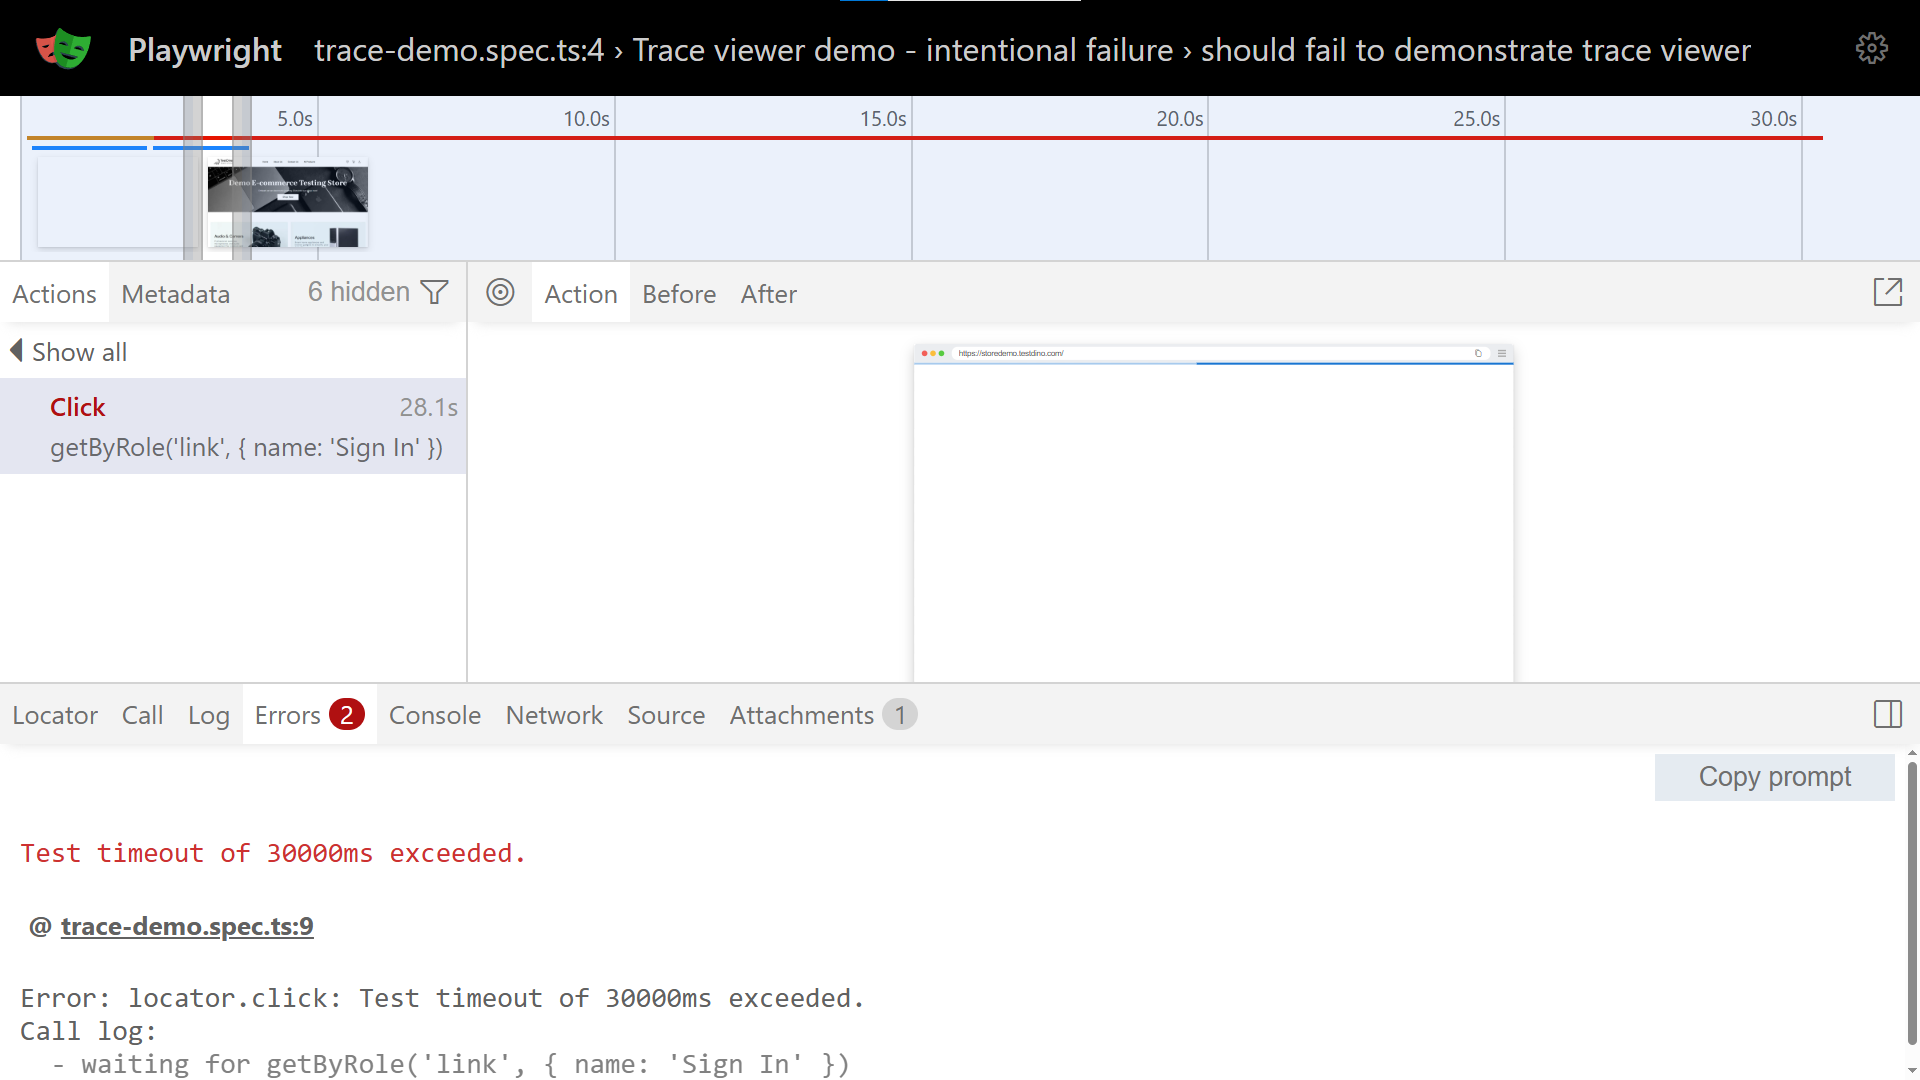Select the Click getByRole Sign In action

(x=232, y=426)
